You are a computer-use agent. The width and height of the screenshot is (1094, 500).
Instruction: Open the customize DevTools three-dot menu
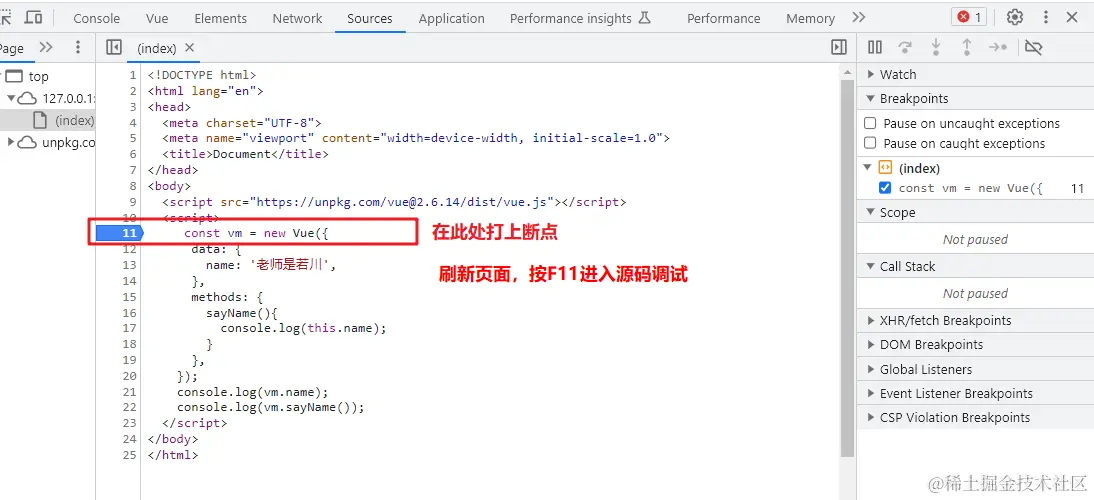pyautogui.click(x=1046, y=17)
